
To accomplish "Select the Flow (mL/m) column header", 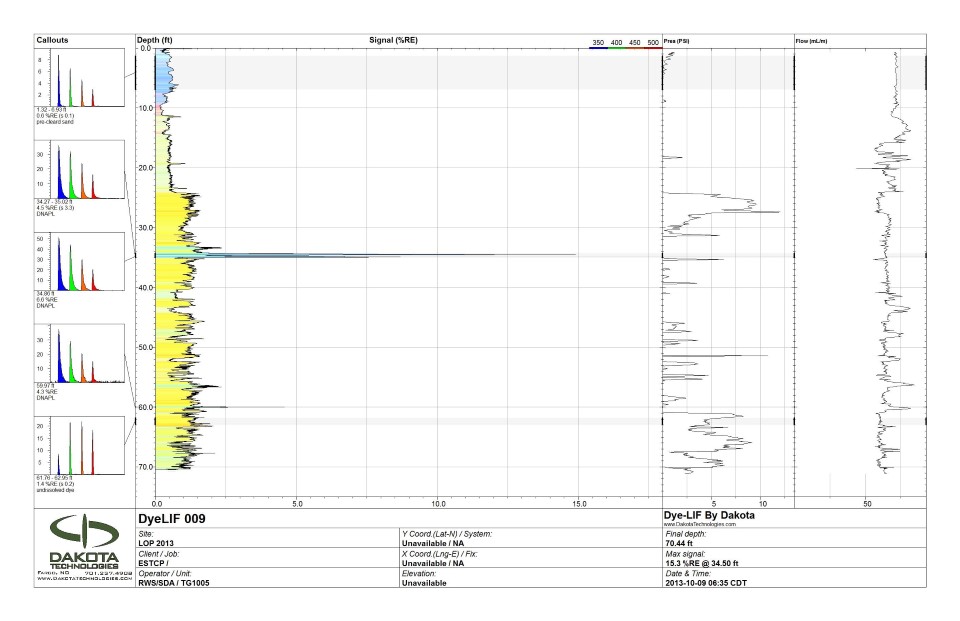I will pyautogui.click(x=811, y=41).
